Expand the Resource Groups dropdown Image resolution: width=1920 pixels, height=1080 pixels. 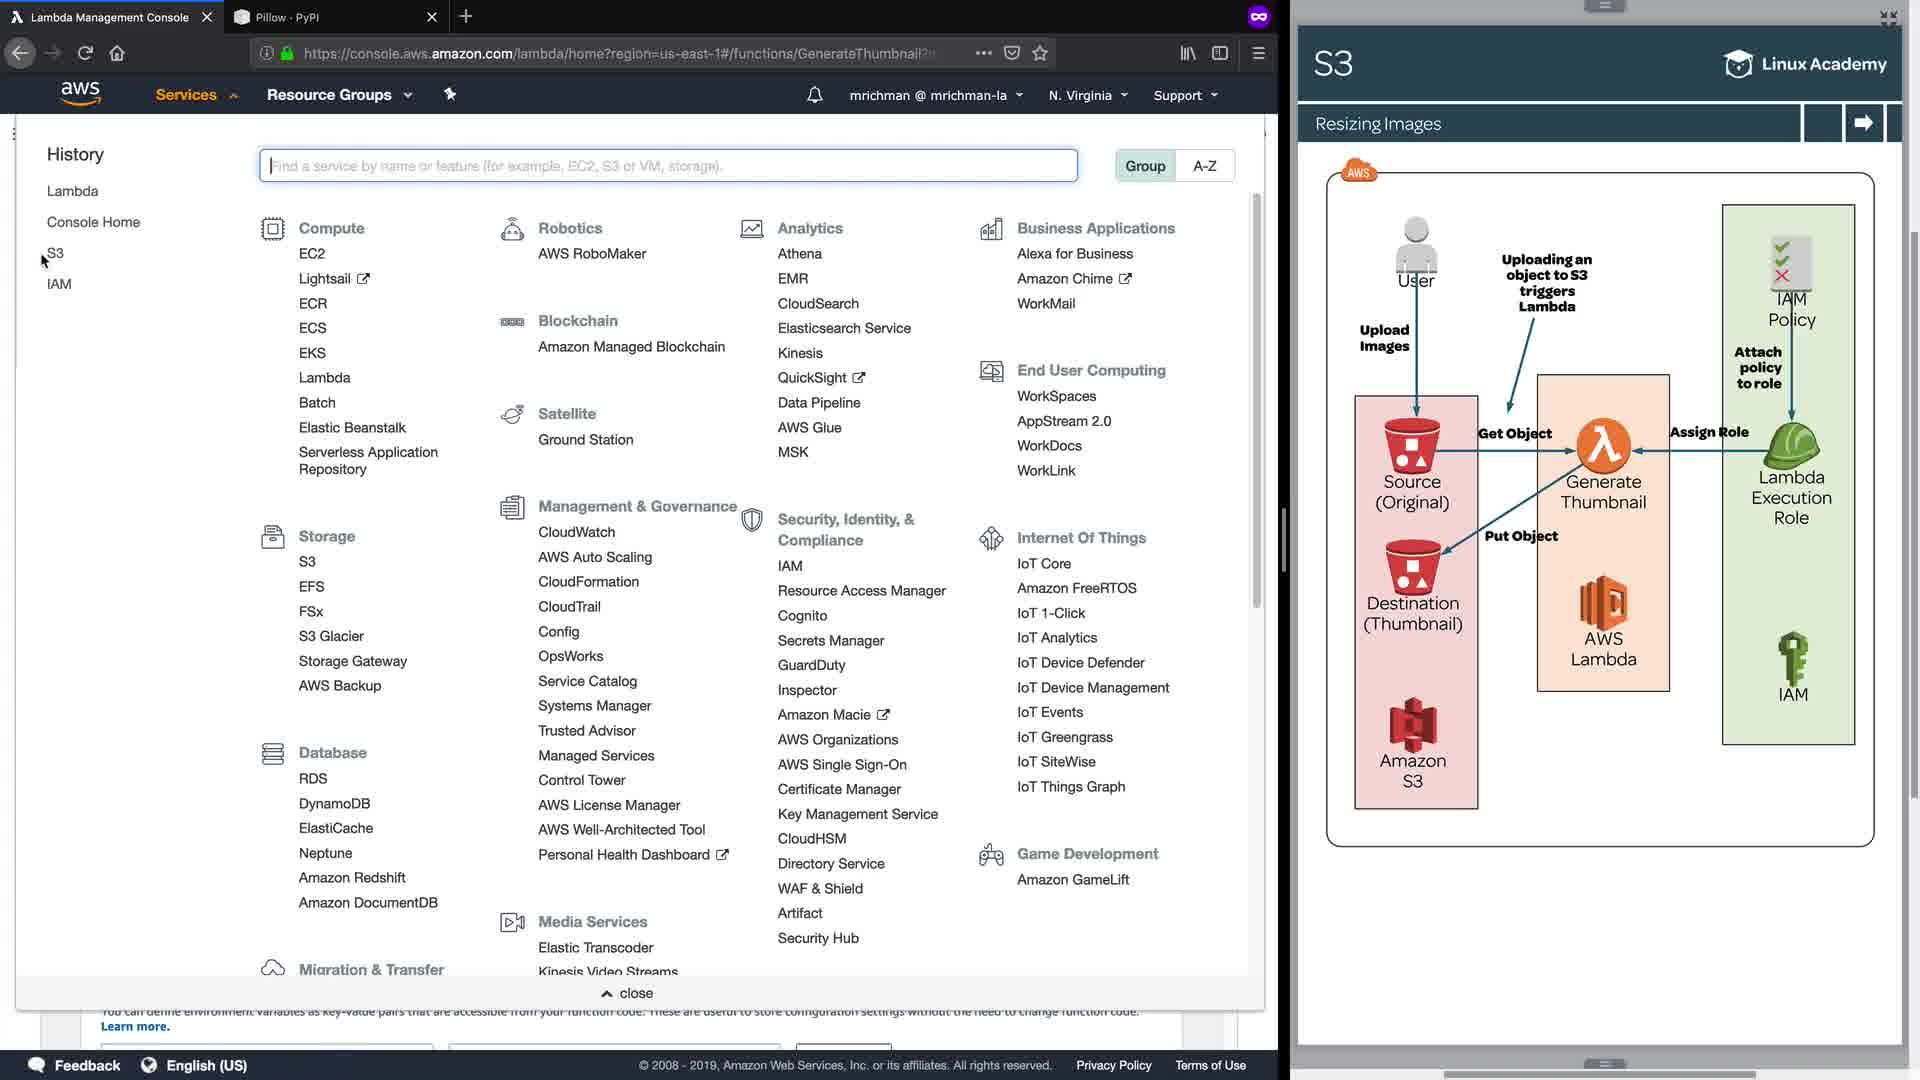click(339, 95)
